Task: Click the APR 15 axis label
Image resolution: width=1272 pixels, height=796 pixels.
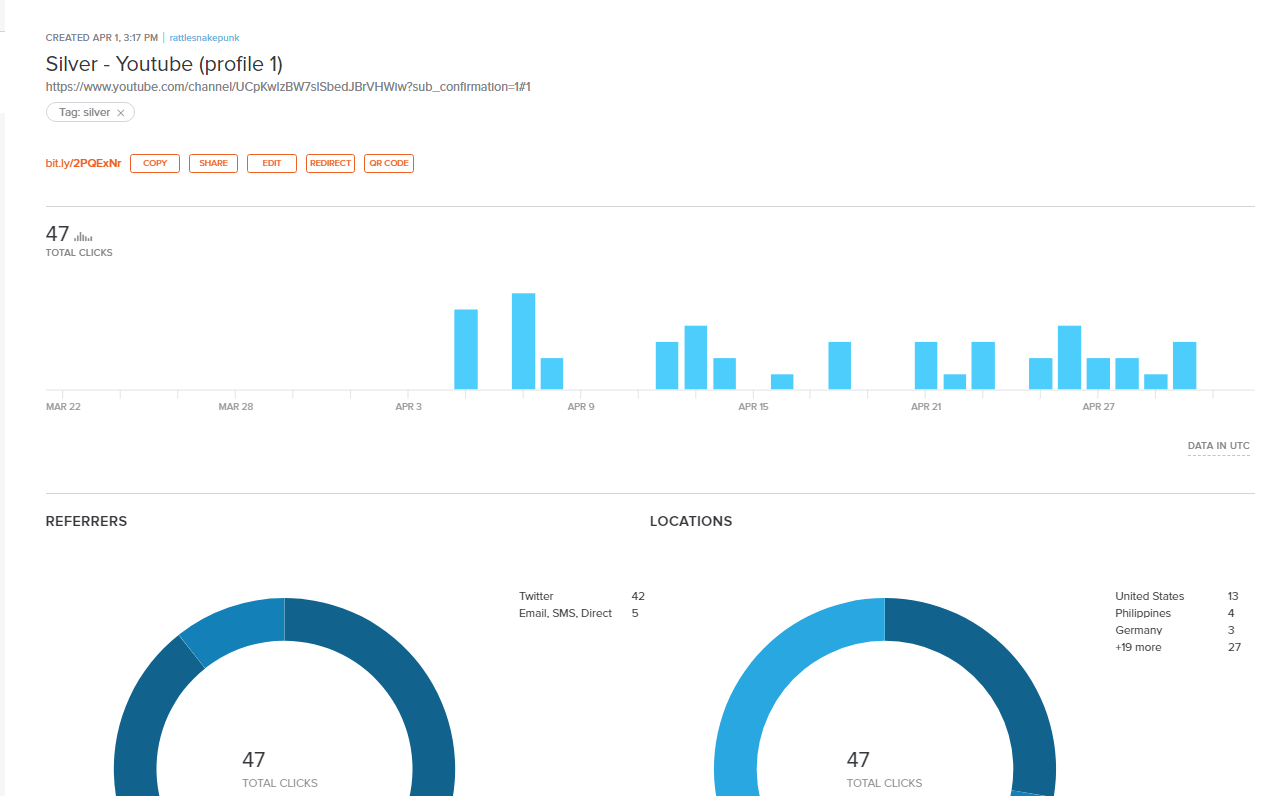Action: 753,407
